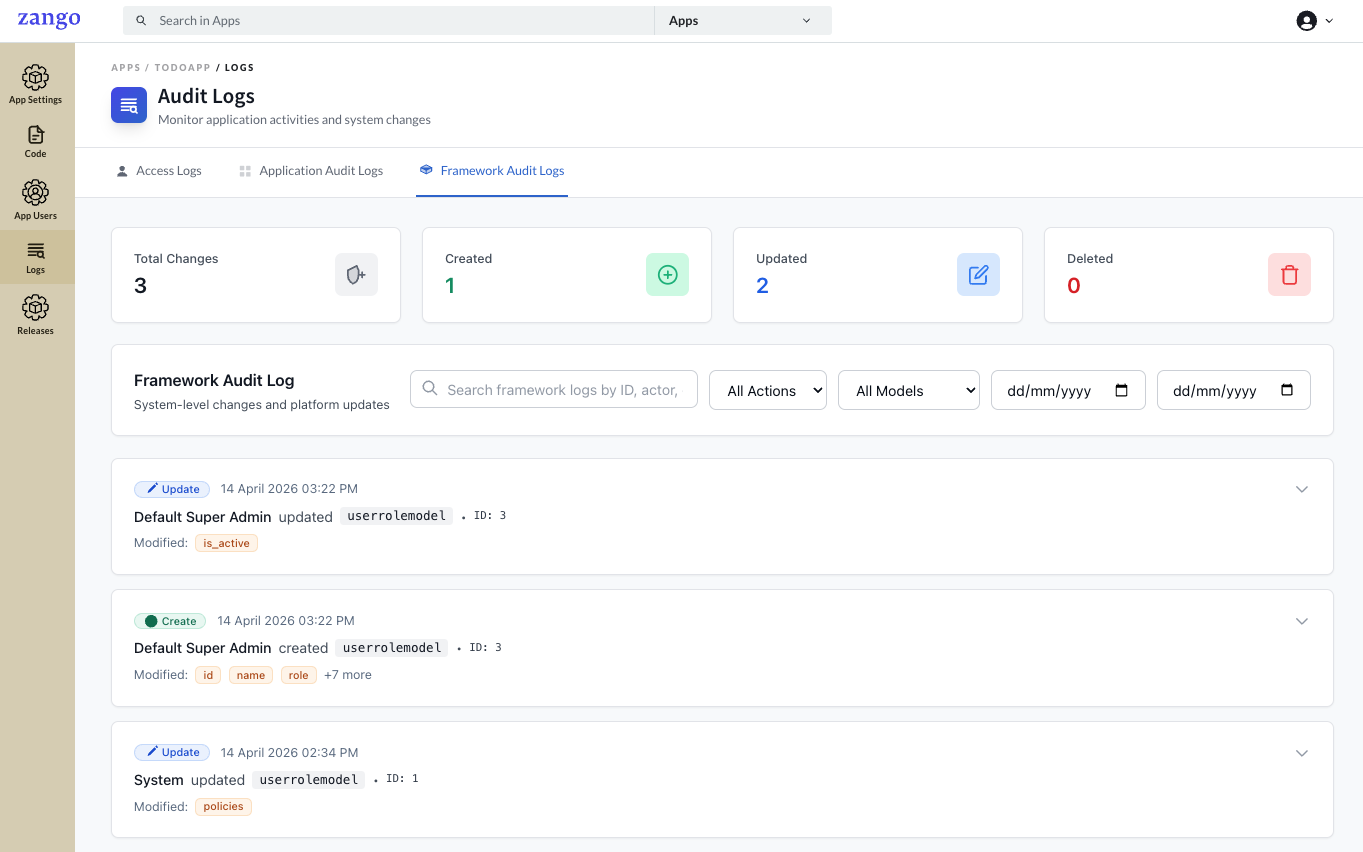
Task: Select the Logs sidebar item
Action: pos(36,257)
